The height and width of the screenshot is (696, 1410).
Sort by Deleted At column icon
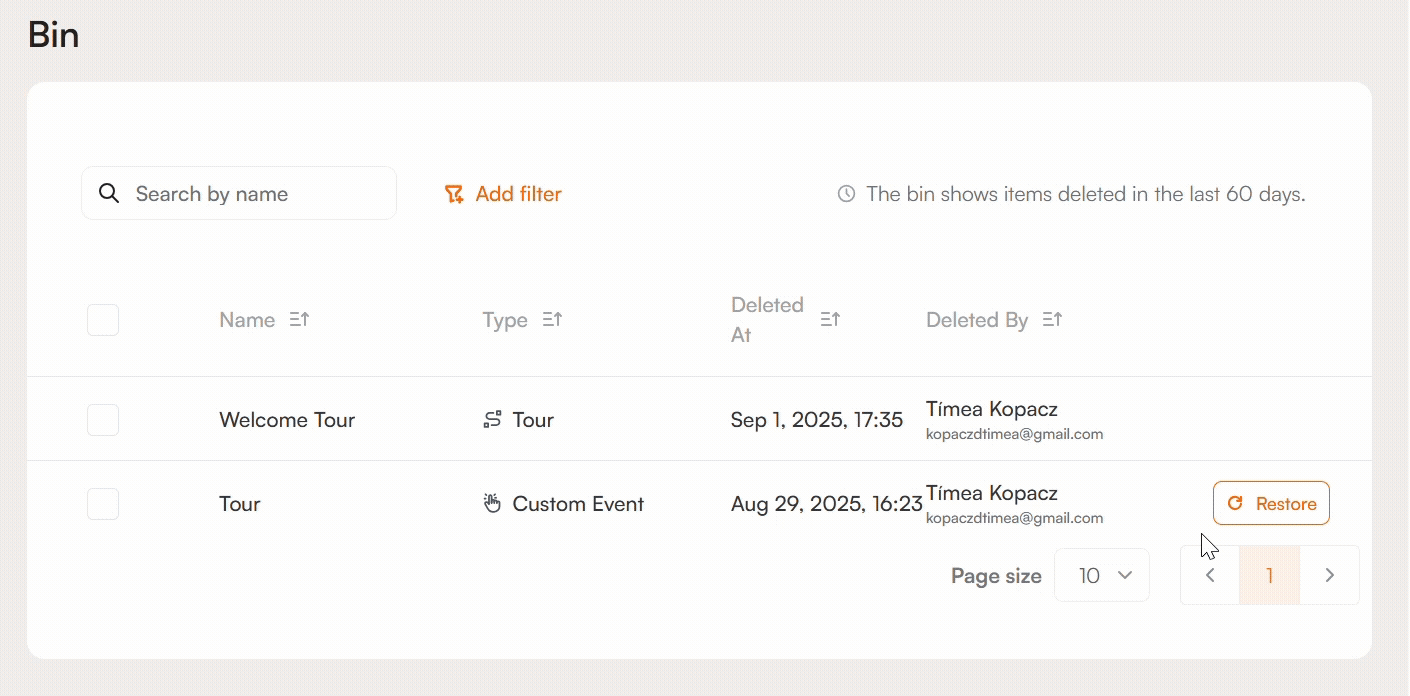coord(830,320)
